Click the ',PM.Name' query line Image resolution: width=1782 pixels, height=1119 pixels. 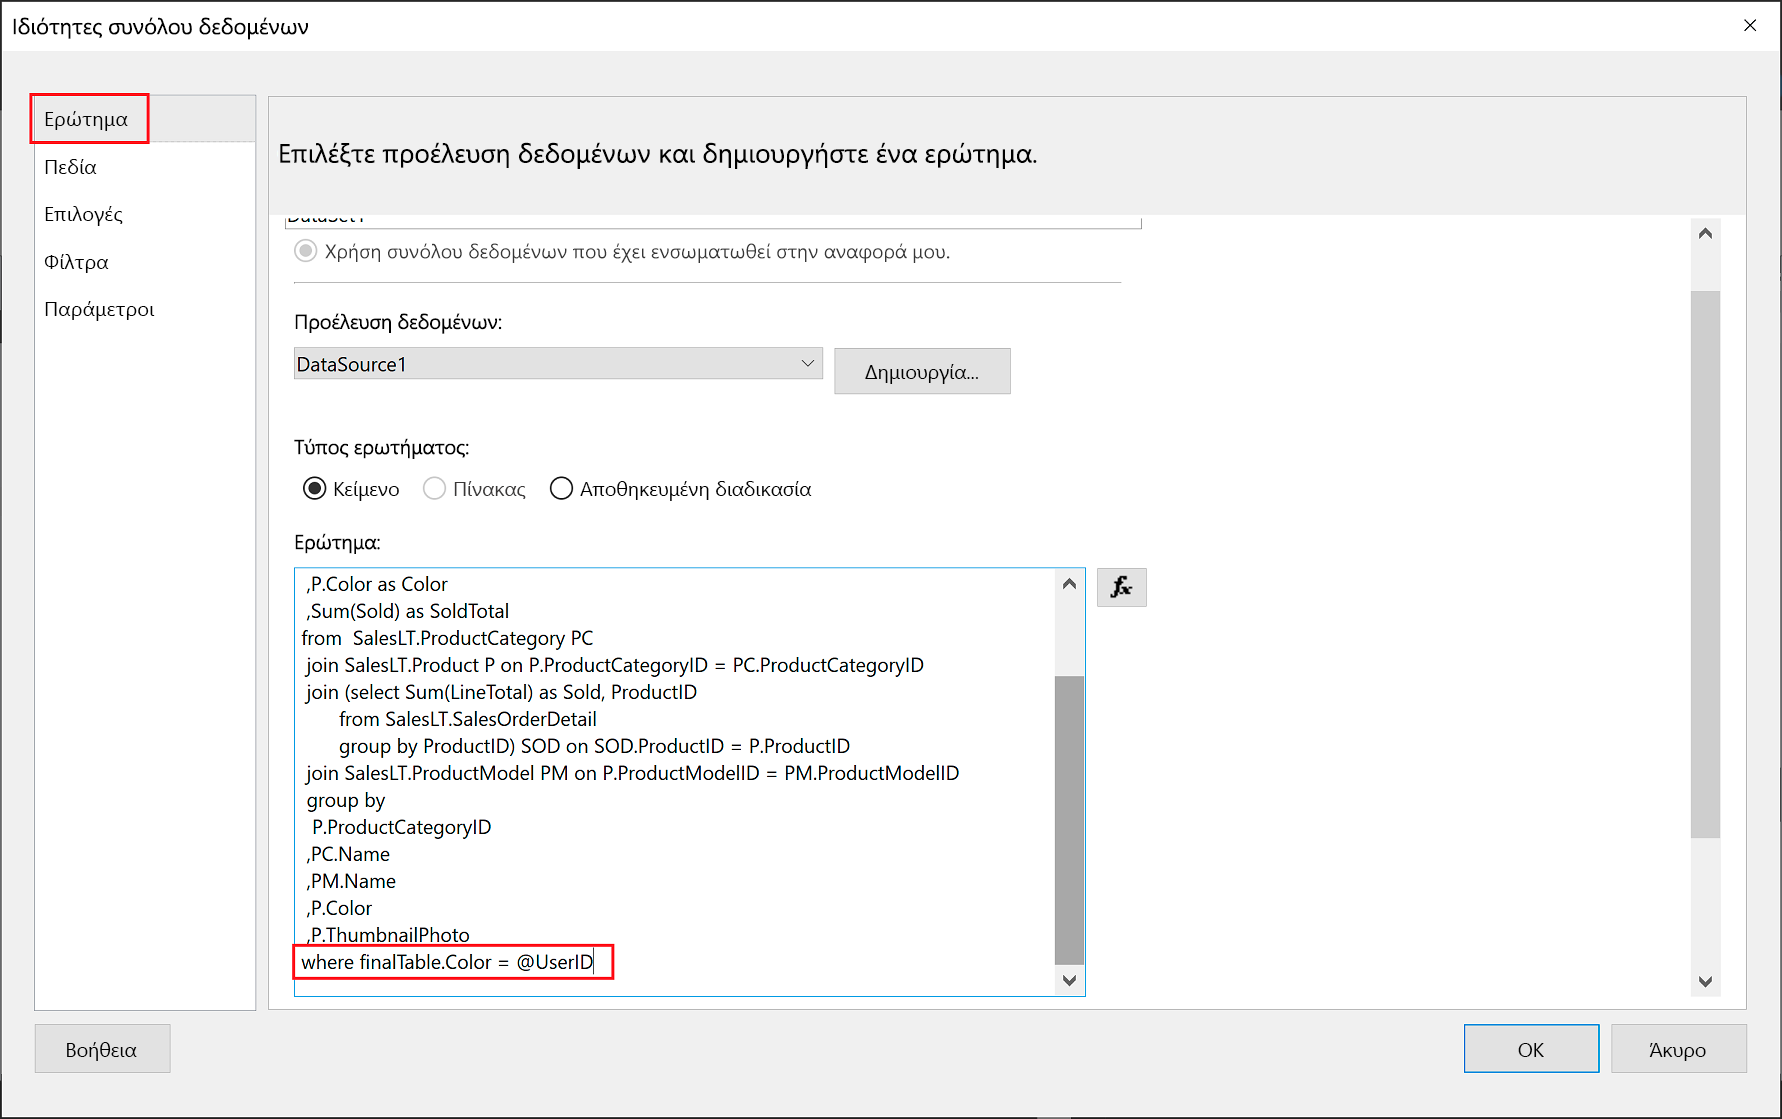(x=351, y=881)
